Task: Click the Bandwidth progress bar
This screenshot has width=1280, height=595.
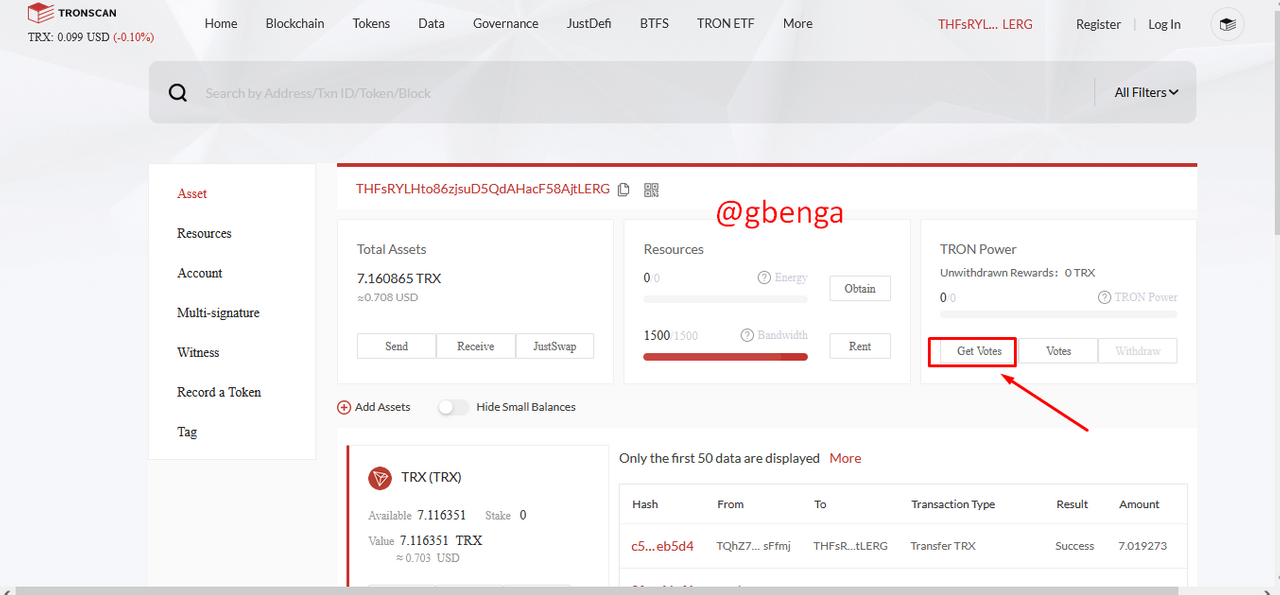Action: 725,356
